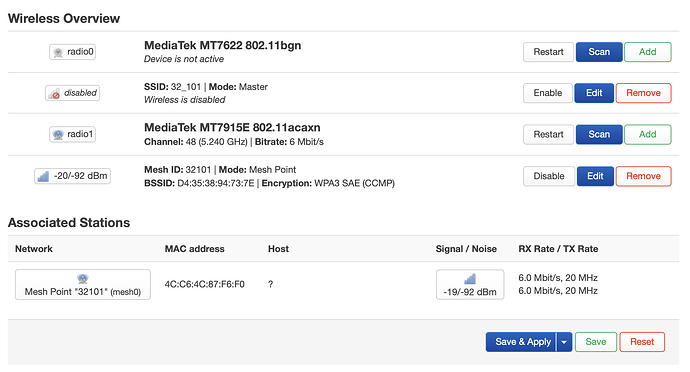Scan with the MT7622 radio0

599,52
